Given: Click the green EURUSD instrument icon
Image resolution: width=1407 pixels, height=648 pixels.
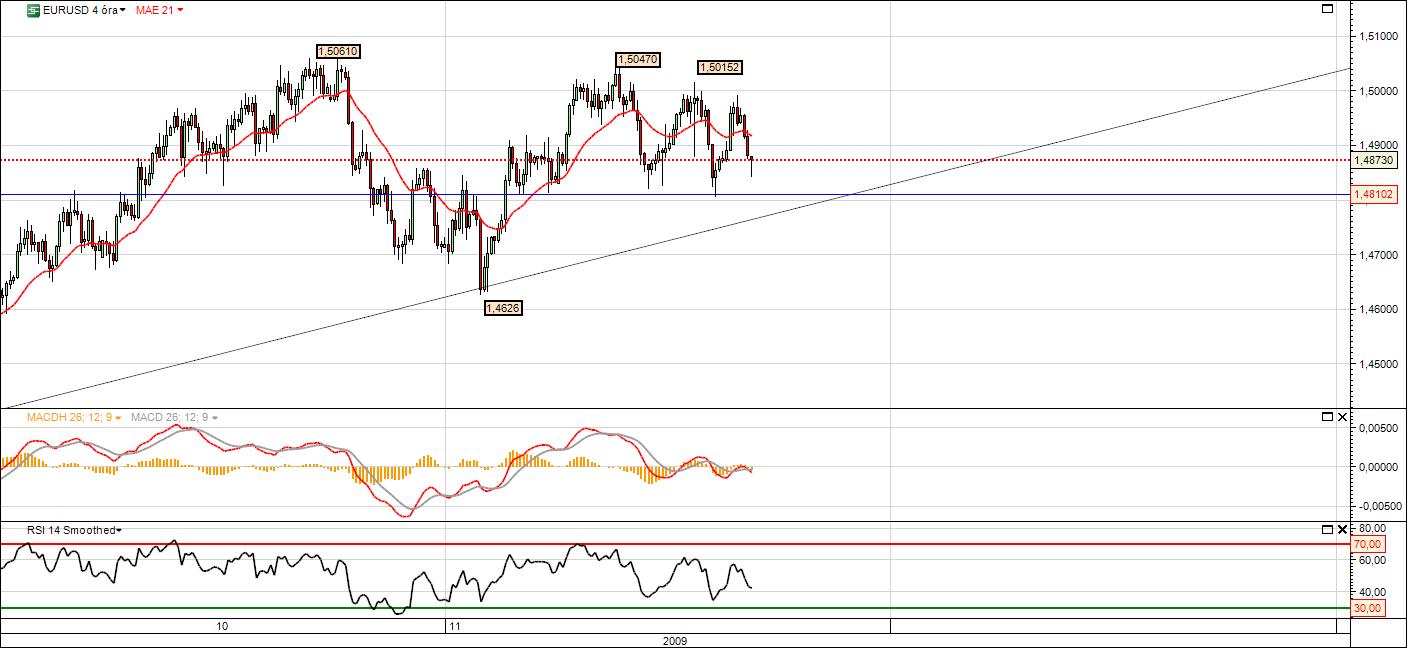Looking at the screenshot, I should [x=33, y=10].
